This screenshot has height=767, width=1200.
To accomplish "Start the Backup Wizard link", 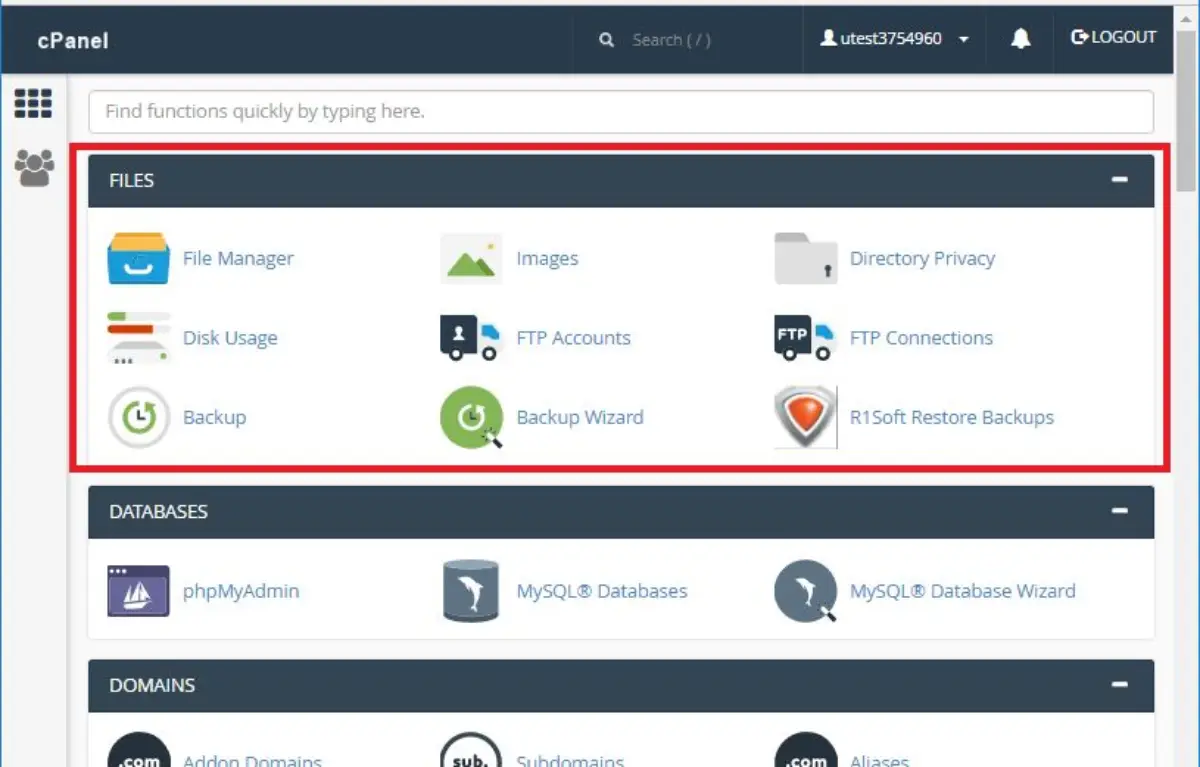I will click(580, 417).
